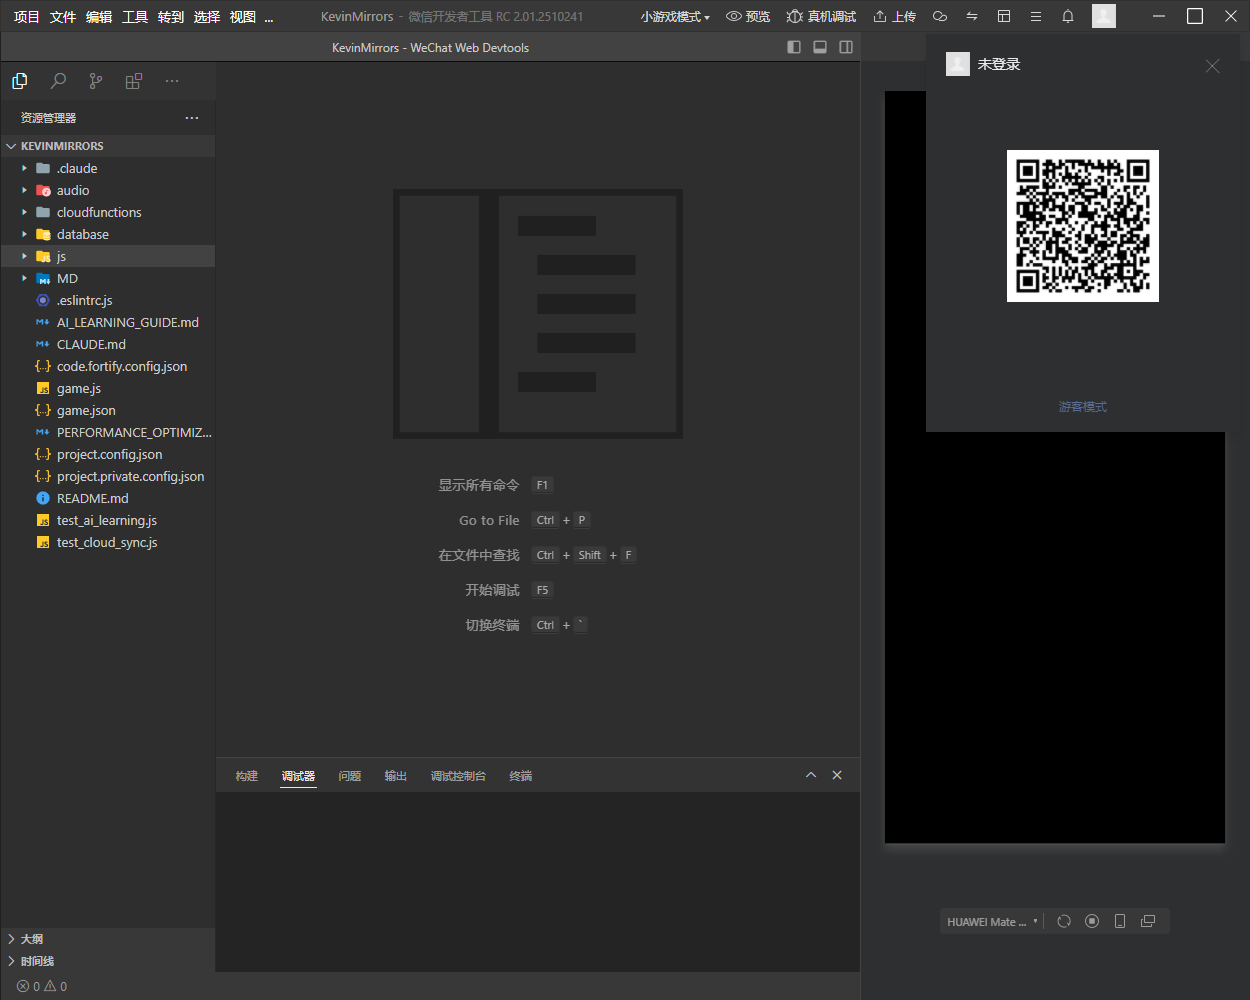
Task: Open the Source Control view icon
Action: [x=96, y=81]
